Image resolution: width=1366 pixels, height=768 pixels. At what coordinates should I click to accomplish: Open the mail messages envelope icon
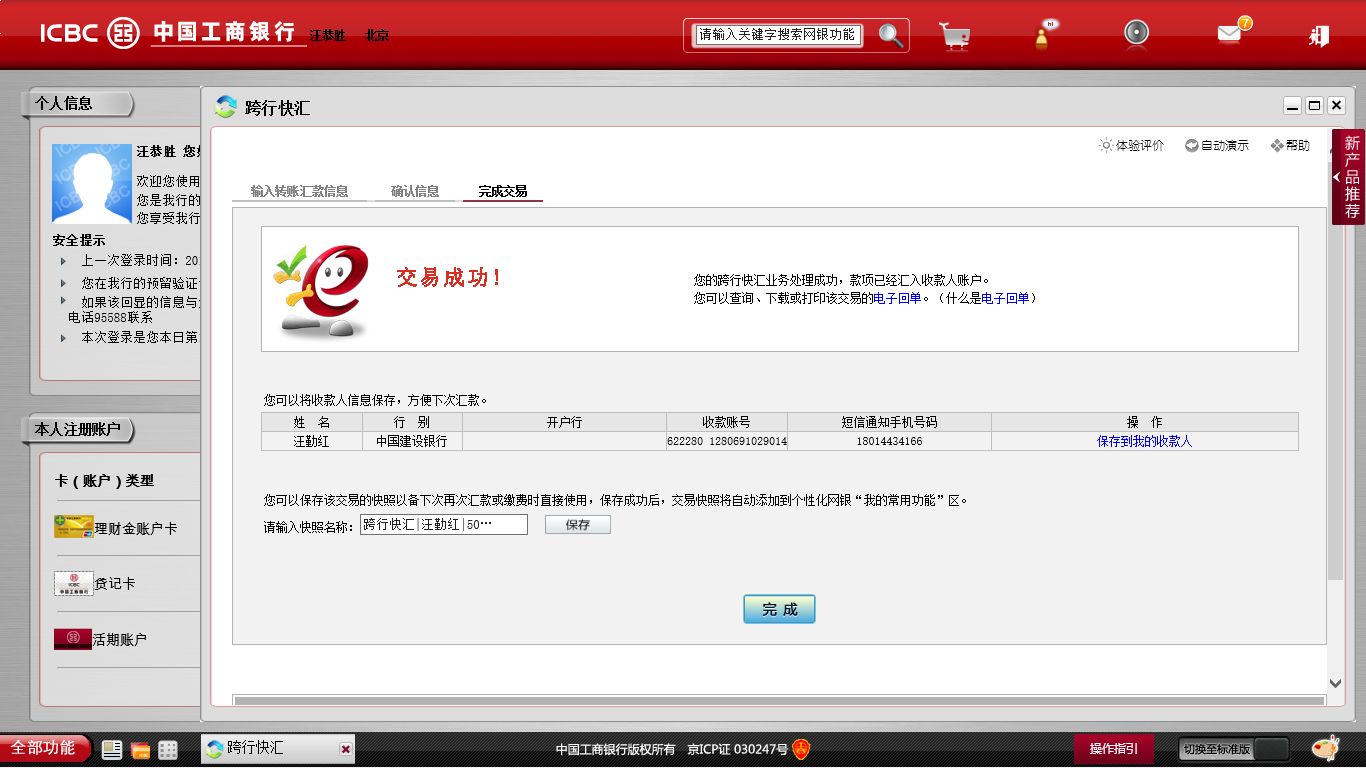[1230, 33]
